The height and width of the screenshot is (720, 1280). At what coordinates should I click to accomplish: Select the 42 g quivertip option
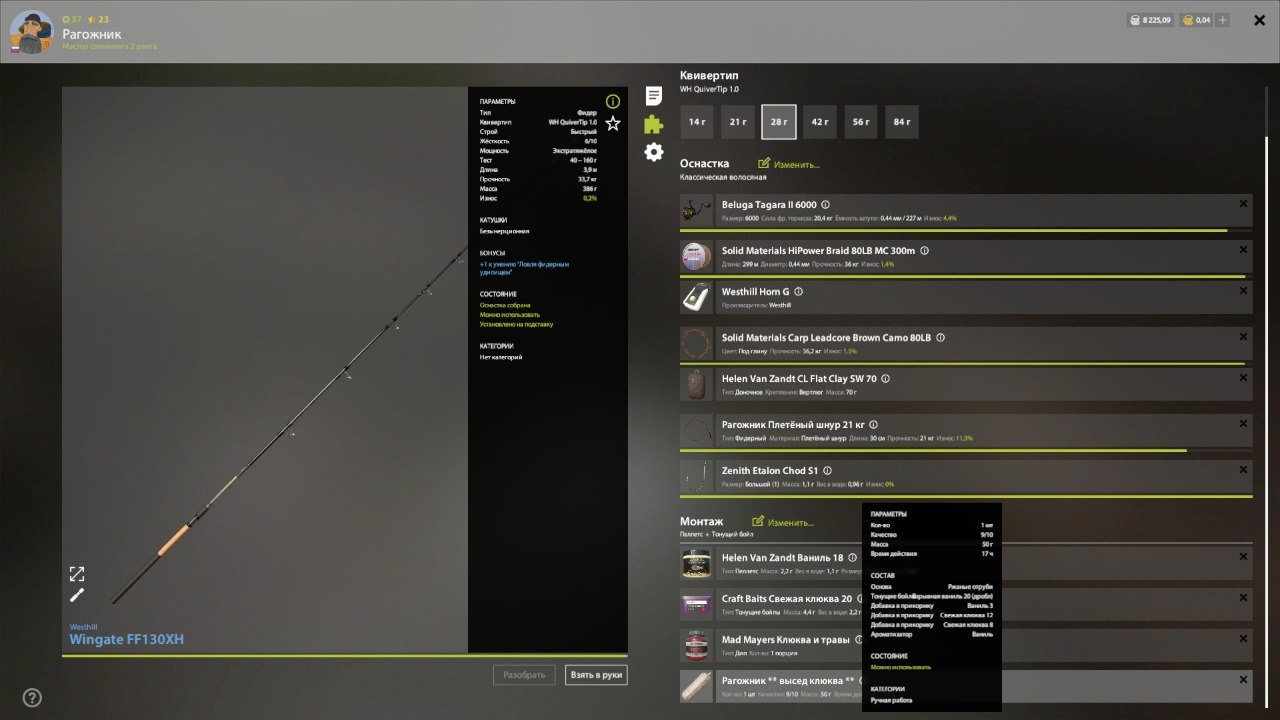click(820, 122)
